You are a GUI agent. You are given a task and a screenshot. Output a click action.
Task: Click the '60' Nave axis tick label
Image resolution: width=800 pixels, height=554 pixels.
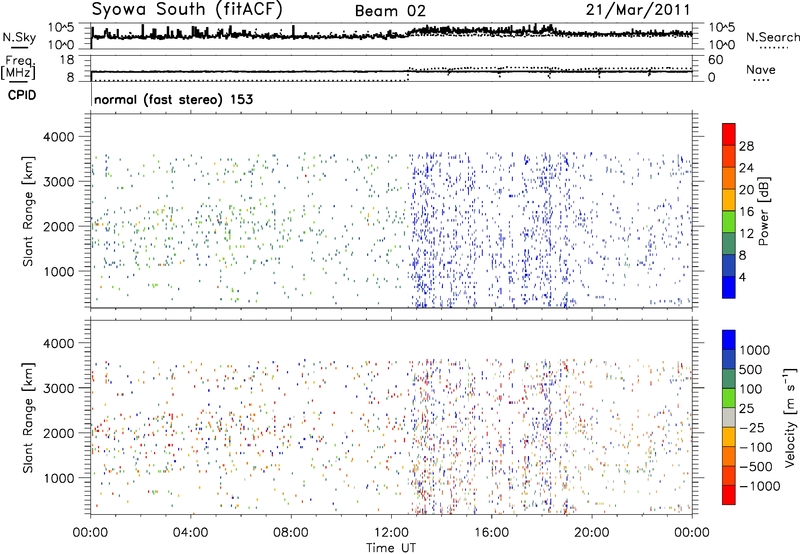click(x=715, y=60)
